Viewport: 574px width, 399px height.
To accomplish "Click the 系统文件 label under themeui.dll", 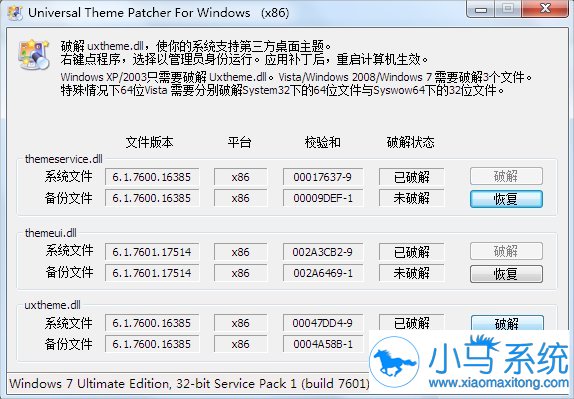I will pyautogui.click(x=69, y=251).
